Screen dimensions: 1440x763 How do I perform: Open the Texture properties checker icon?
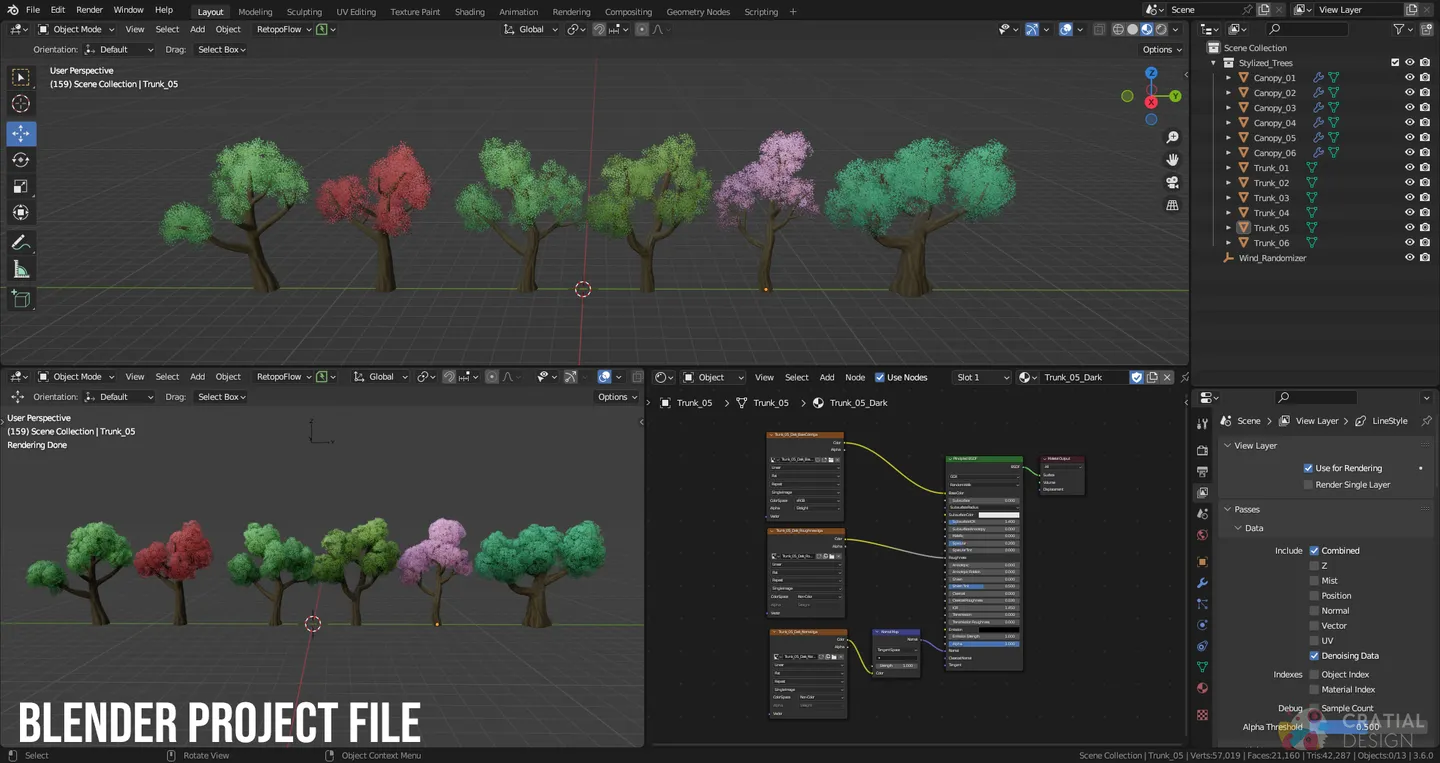[1202, 715]
